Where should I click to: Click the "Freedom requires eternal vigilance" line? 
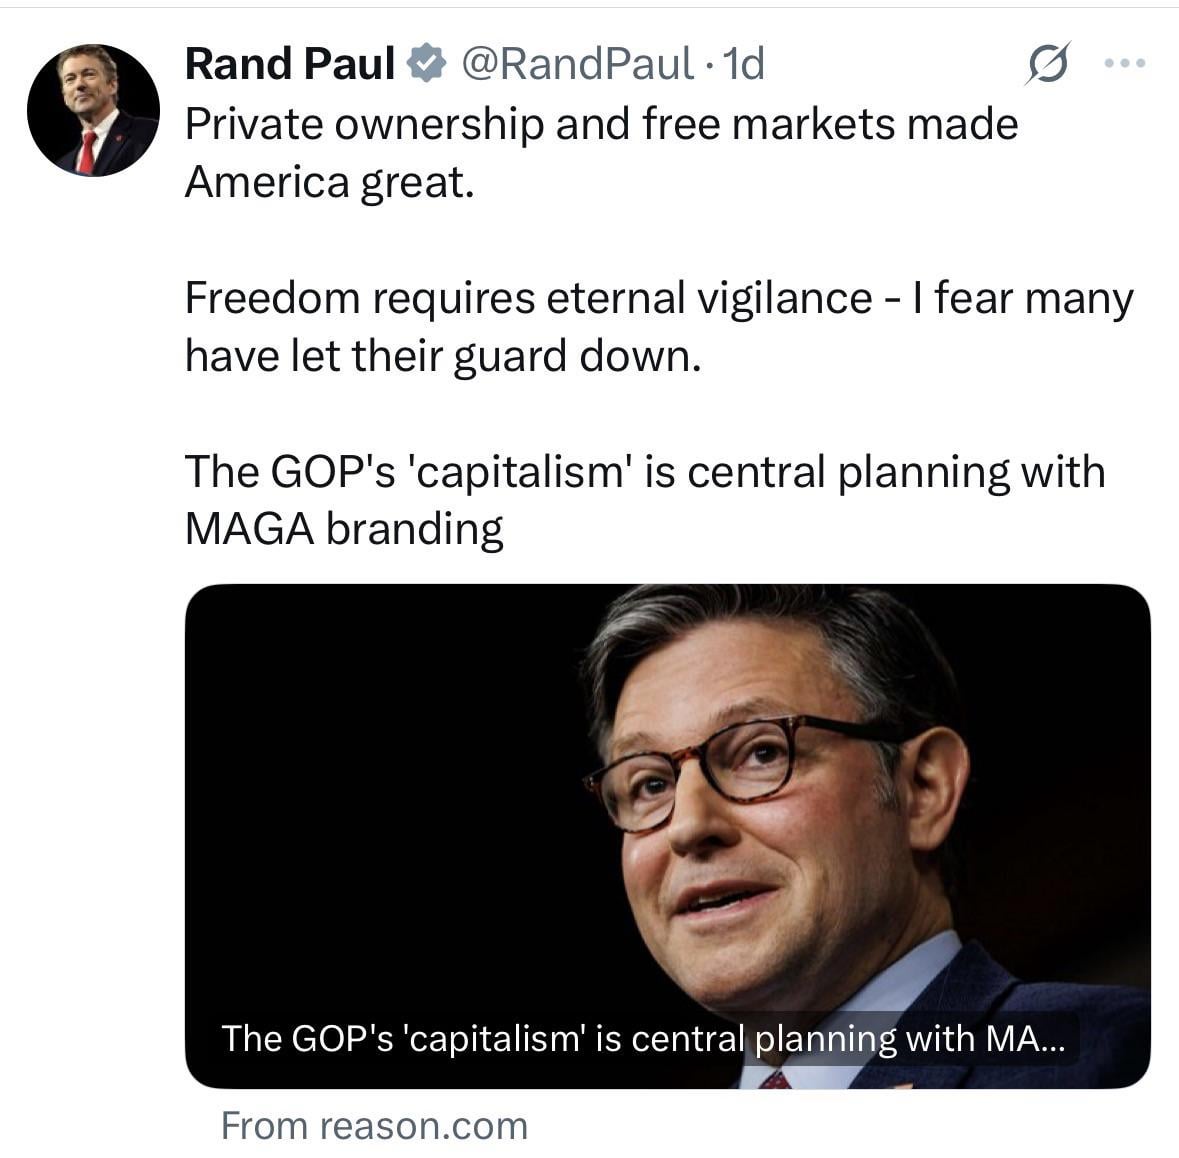pos(528,298)
